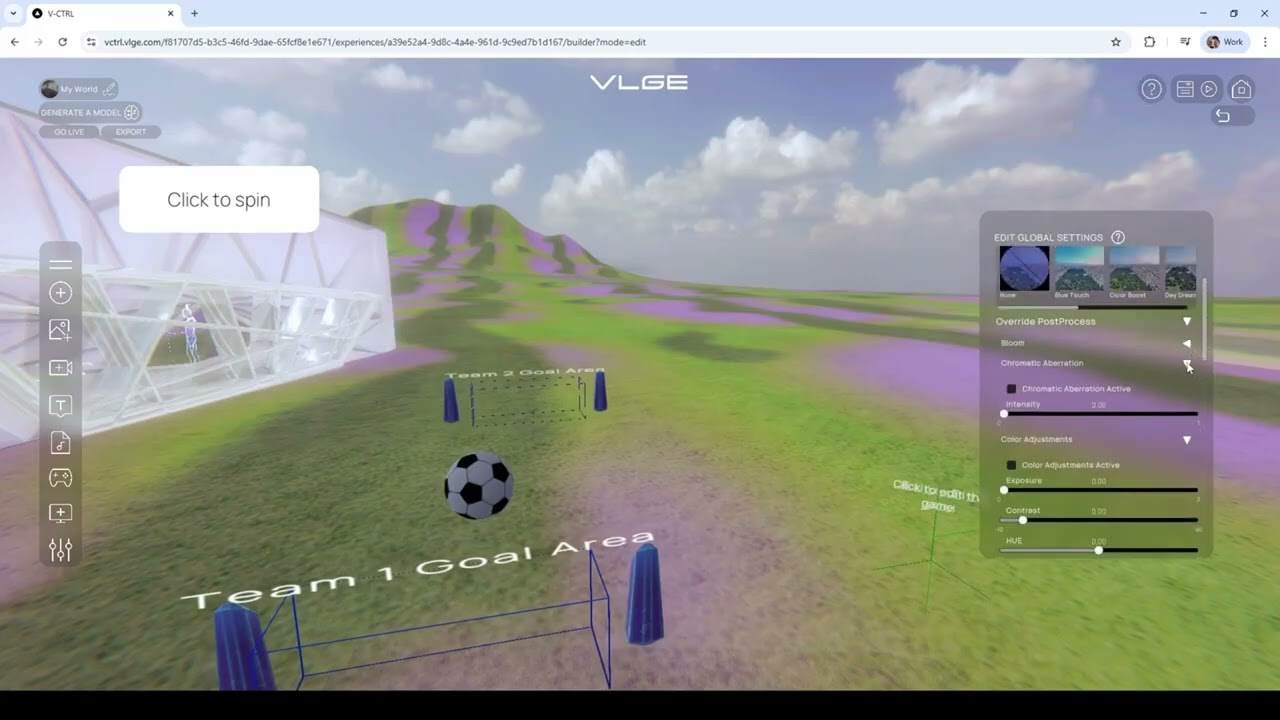Click the EXPORT button
This screenshot has height=720, width=1280.
pos(131,132)
